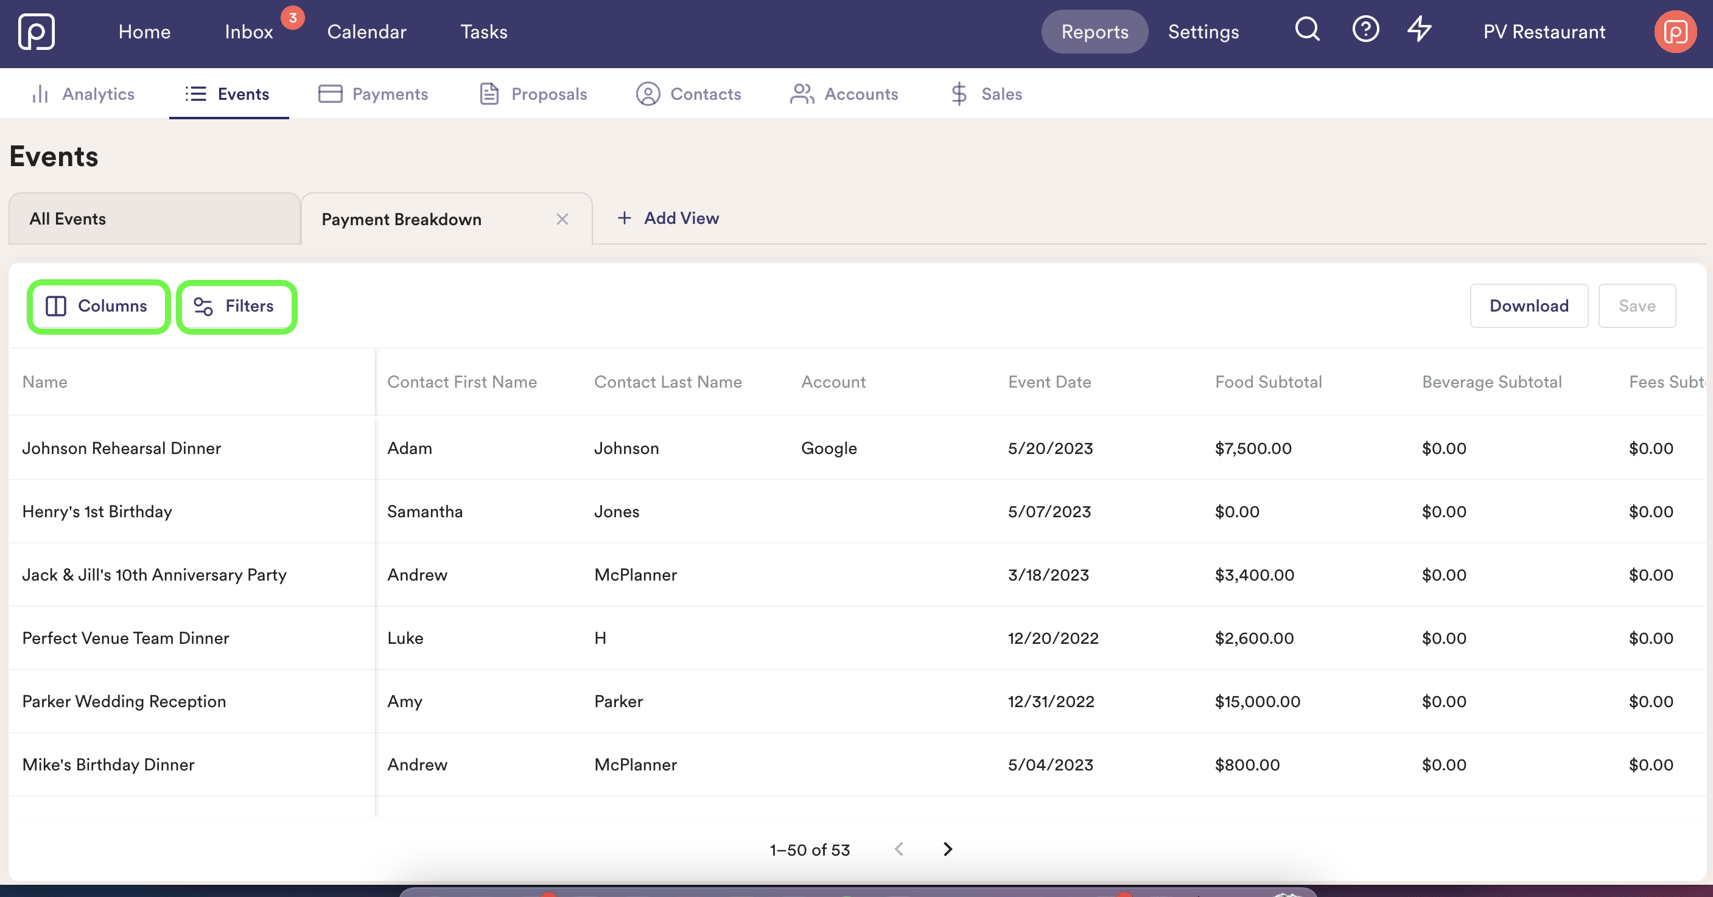This screenshot has height=897, width=1713.
Task: Switch to the All Events view tab
Action: coord(154,219)
